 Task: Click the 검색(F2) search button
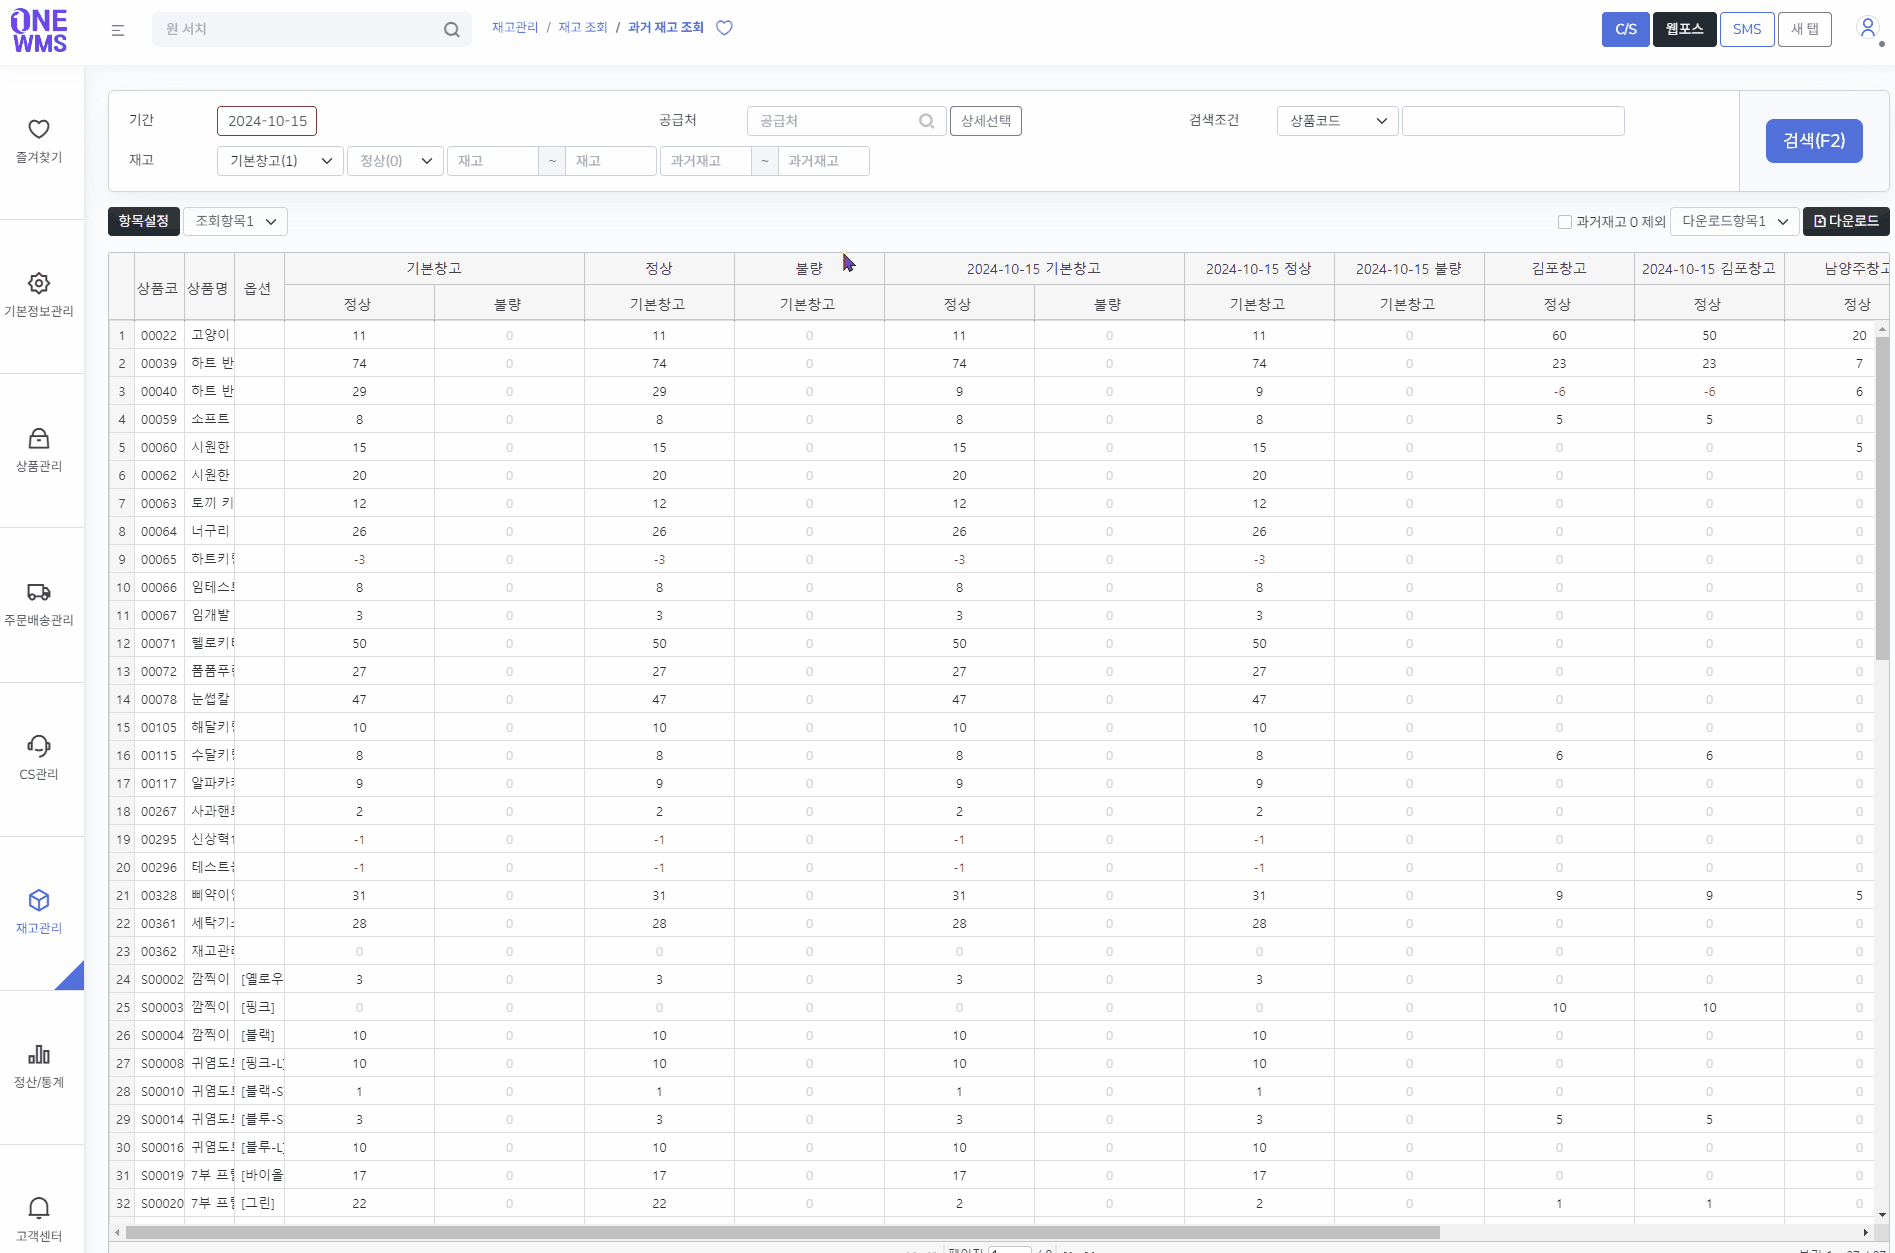coord(1814,141)
